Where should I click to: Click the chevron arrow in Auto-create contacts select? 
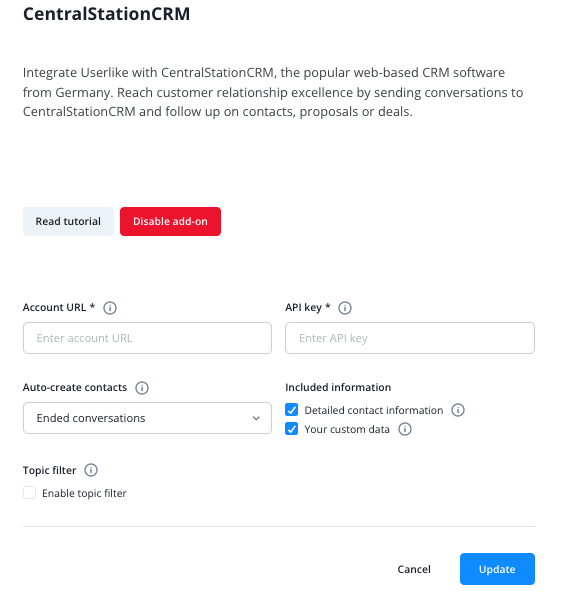click(x=256, y=418)
